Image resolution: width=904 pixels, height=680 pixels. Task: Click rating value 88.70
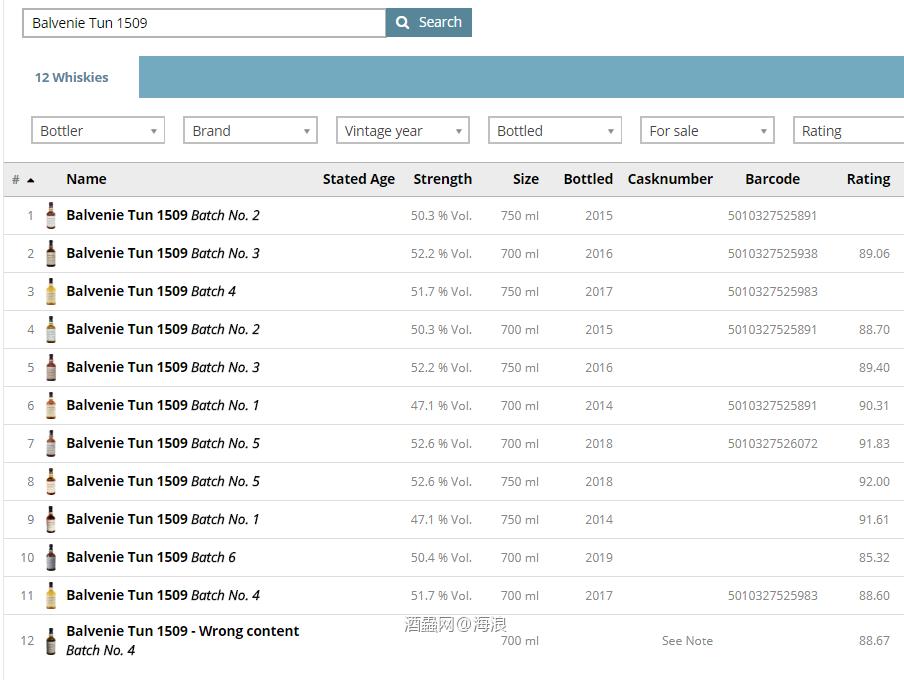tap(874, 330)
